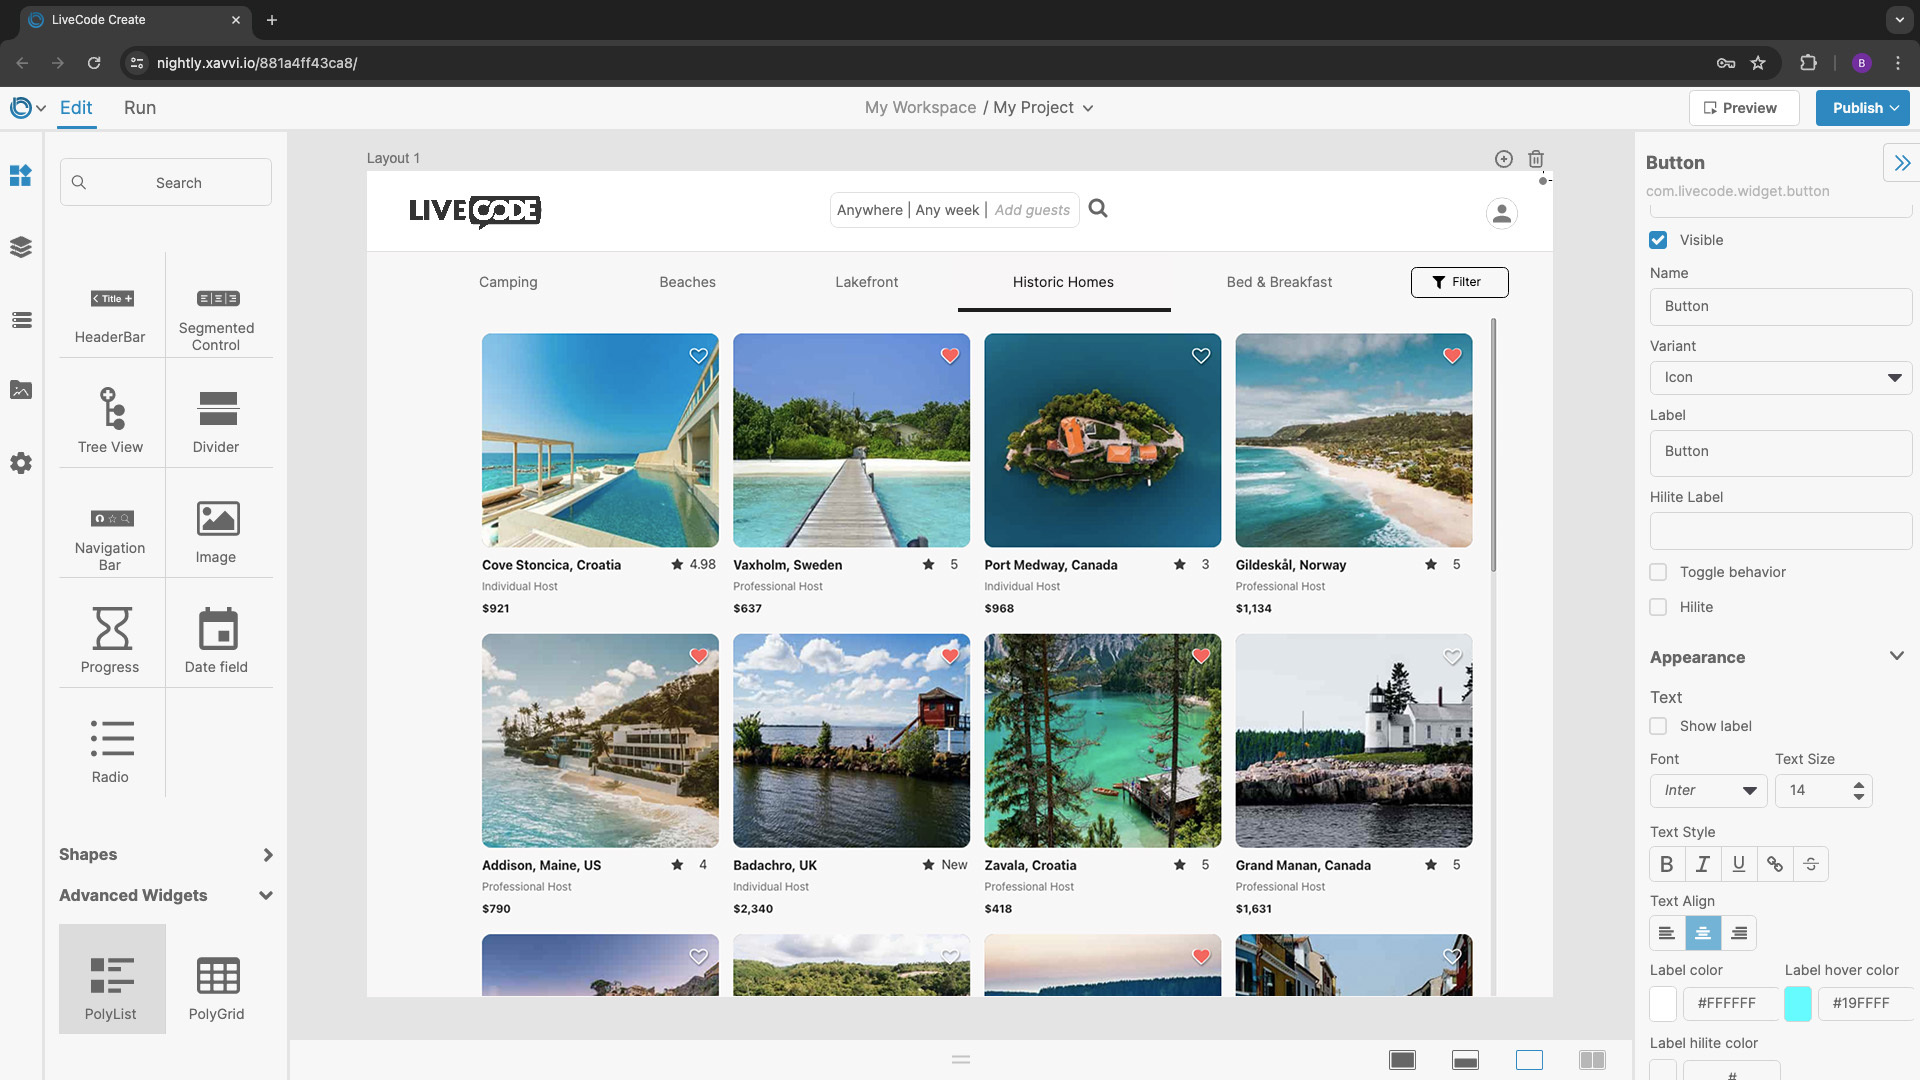Check the Show label checkbox

pos(1658,726)
